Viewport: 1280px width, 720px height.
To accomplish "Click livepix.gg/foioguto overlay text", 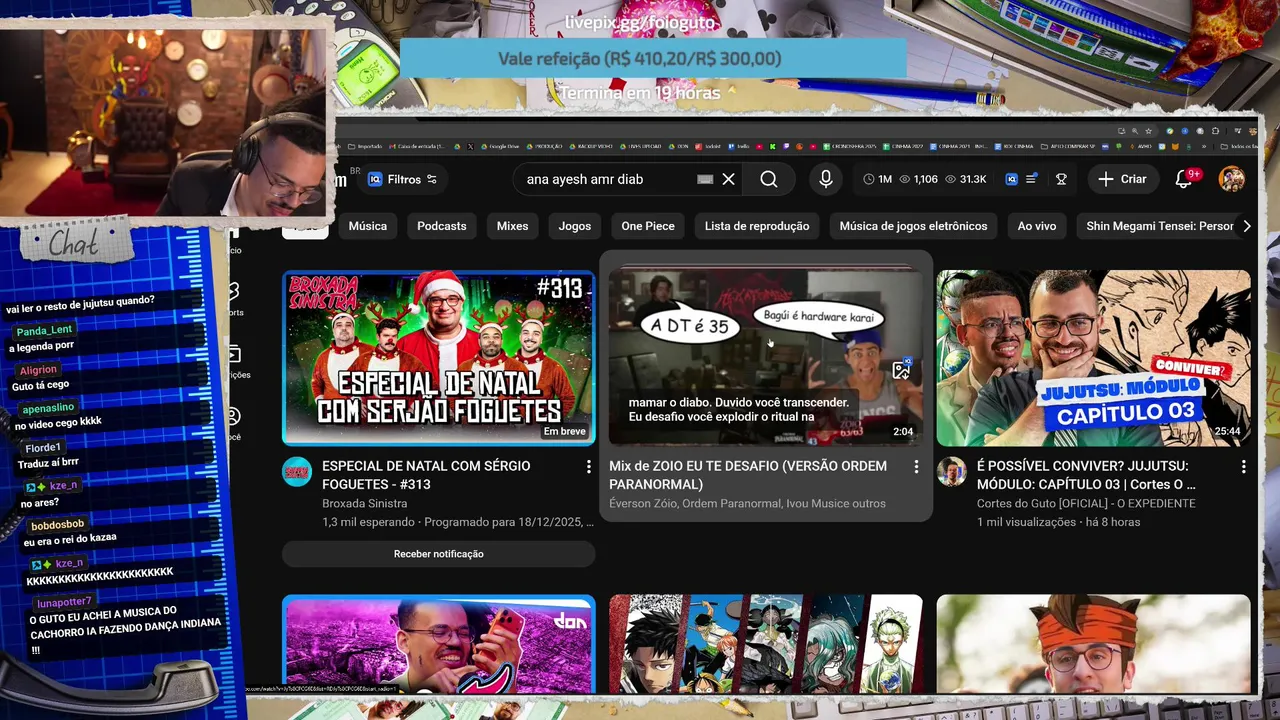I will [640, 22].
